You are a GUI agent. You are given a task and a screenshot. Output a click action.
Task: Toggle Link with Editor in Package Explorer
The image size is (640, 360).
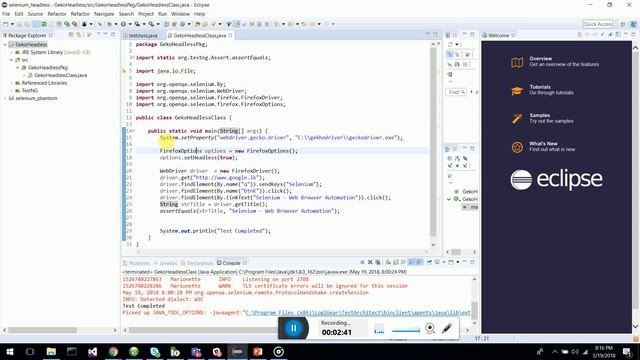(78, 35)
